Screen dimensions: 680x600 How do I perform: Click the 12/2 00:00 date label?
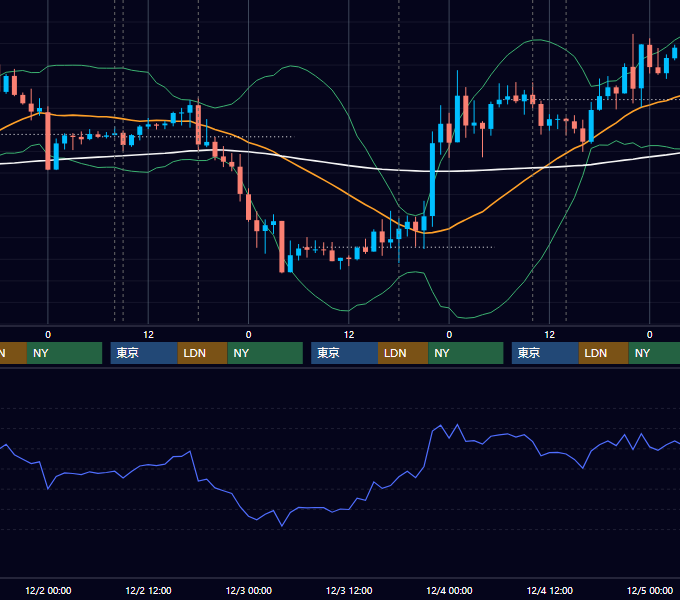[48, 590]
